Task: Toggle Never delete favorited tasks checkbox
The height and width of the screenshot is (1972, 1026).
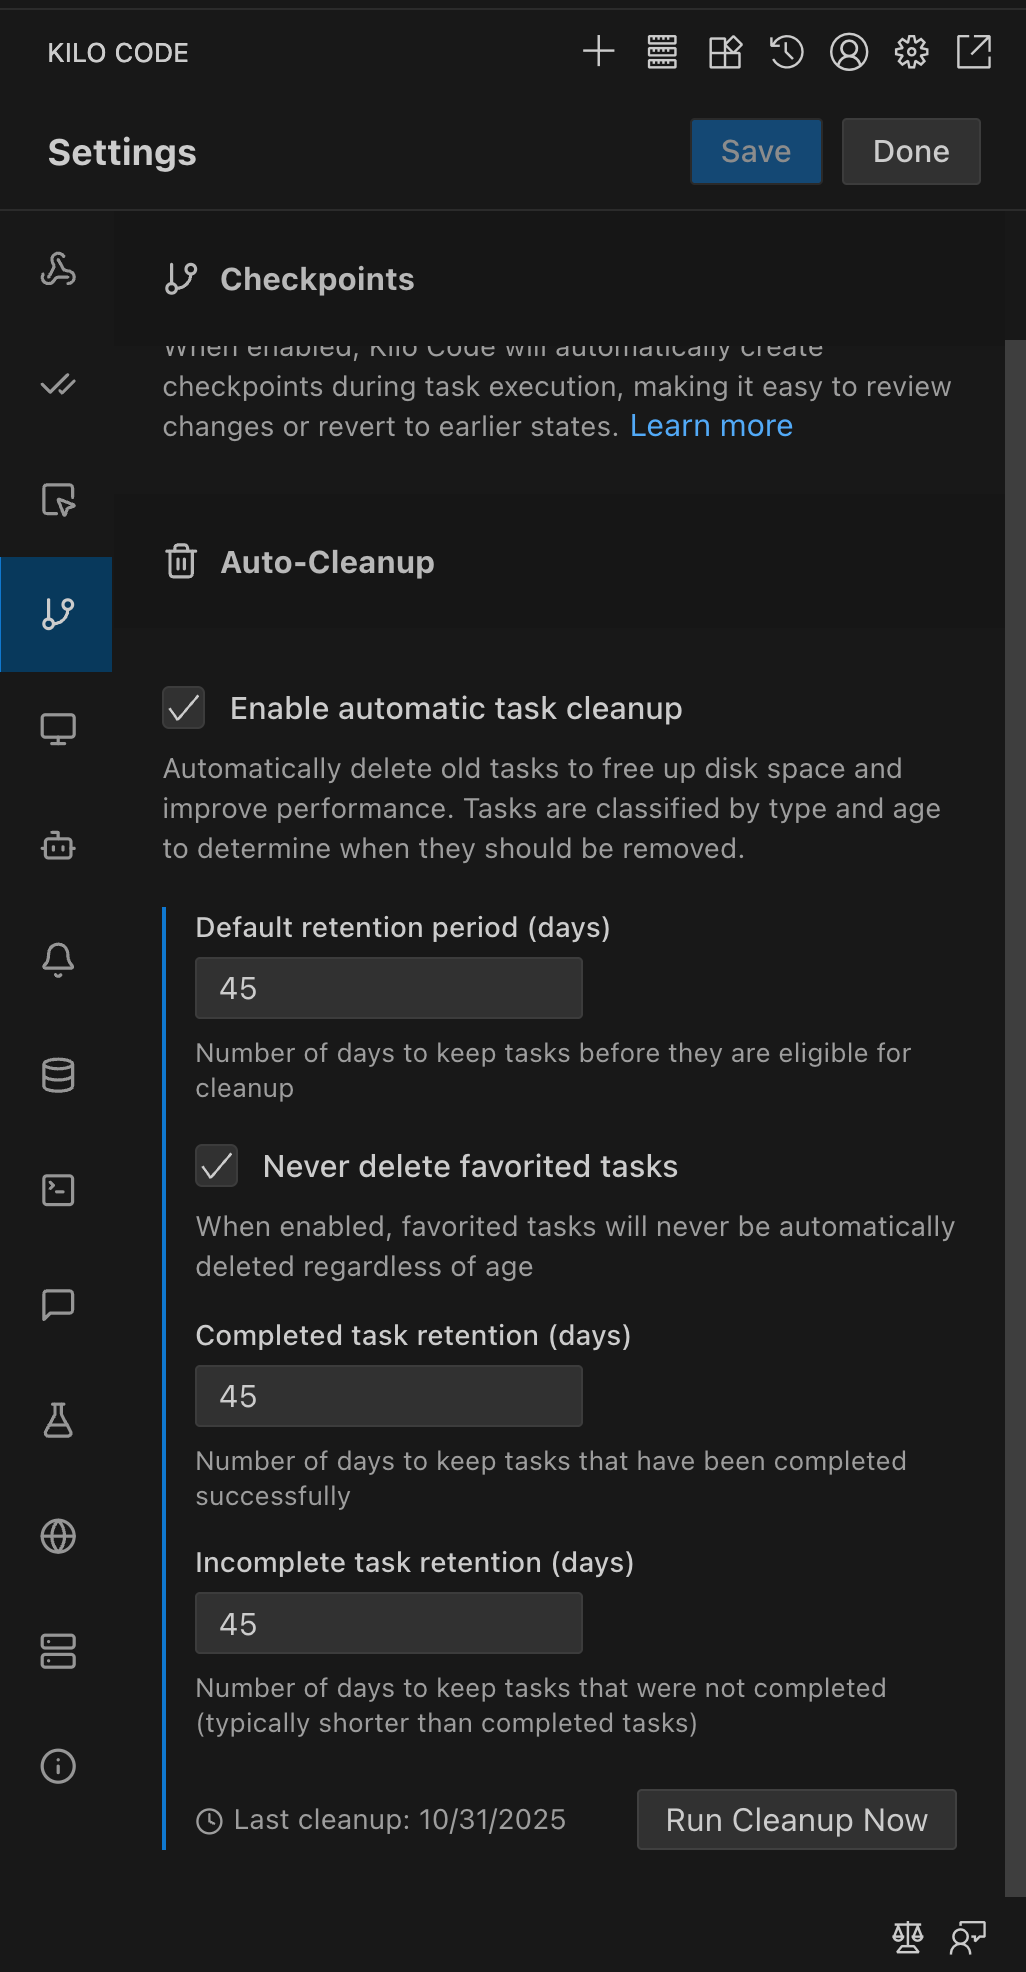Action: pyautogui.click(x=217, y=1166)
